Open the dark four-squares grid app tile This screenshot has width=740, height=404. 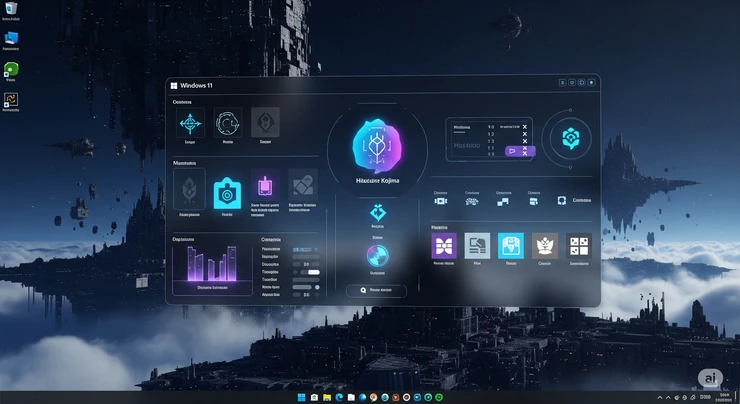579,245
